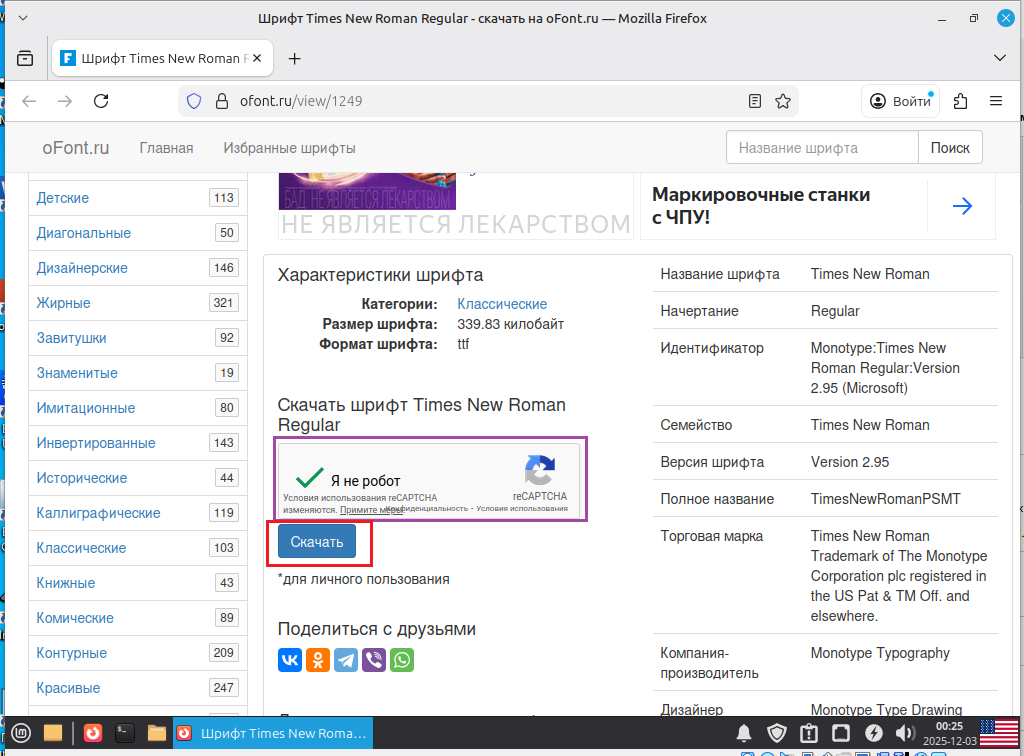Open the Исторические category
The height and width of the screenshot is (756, 1024).
pos(82,478)
